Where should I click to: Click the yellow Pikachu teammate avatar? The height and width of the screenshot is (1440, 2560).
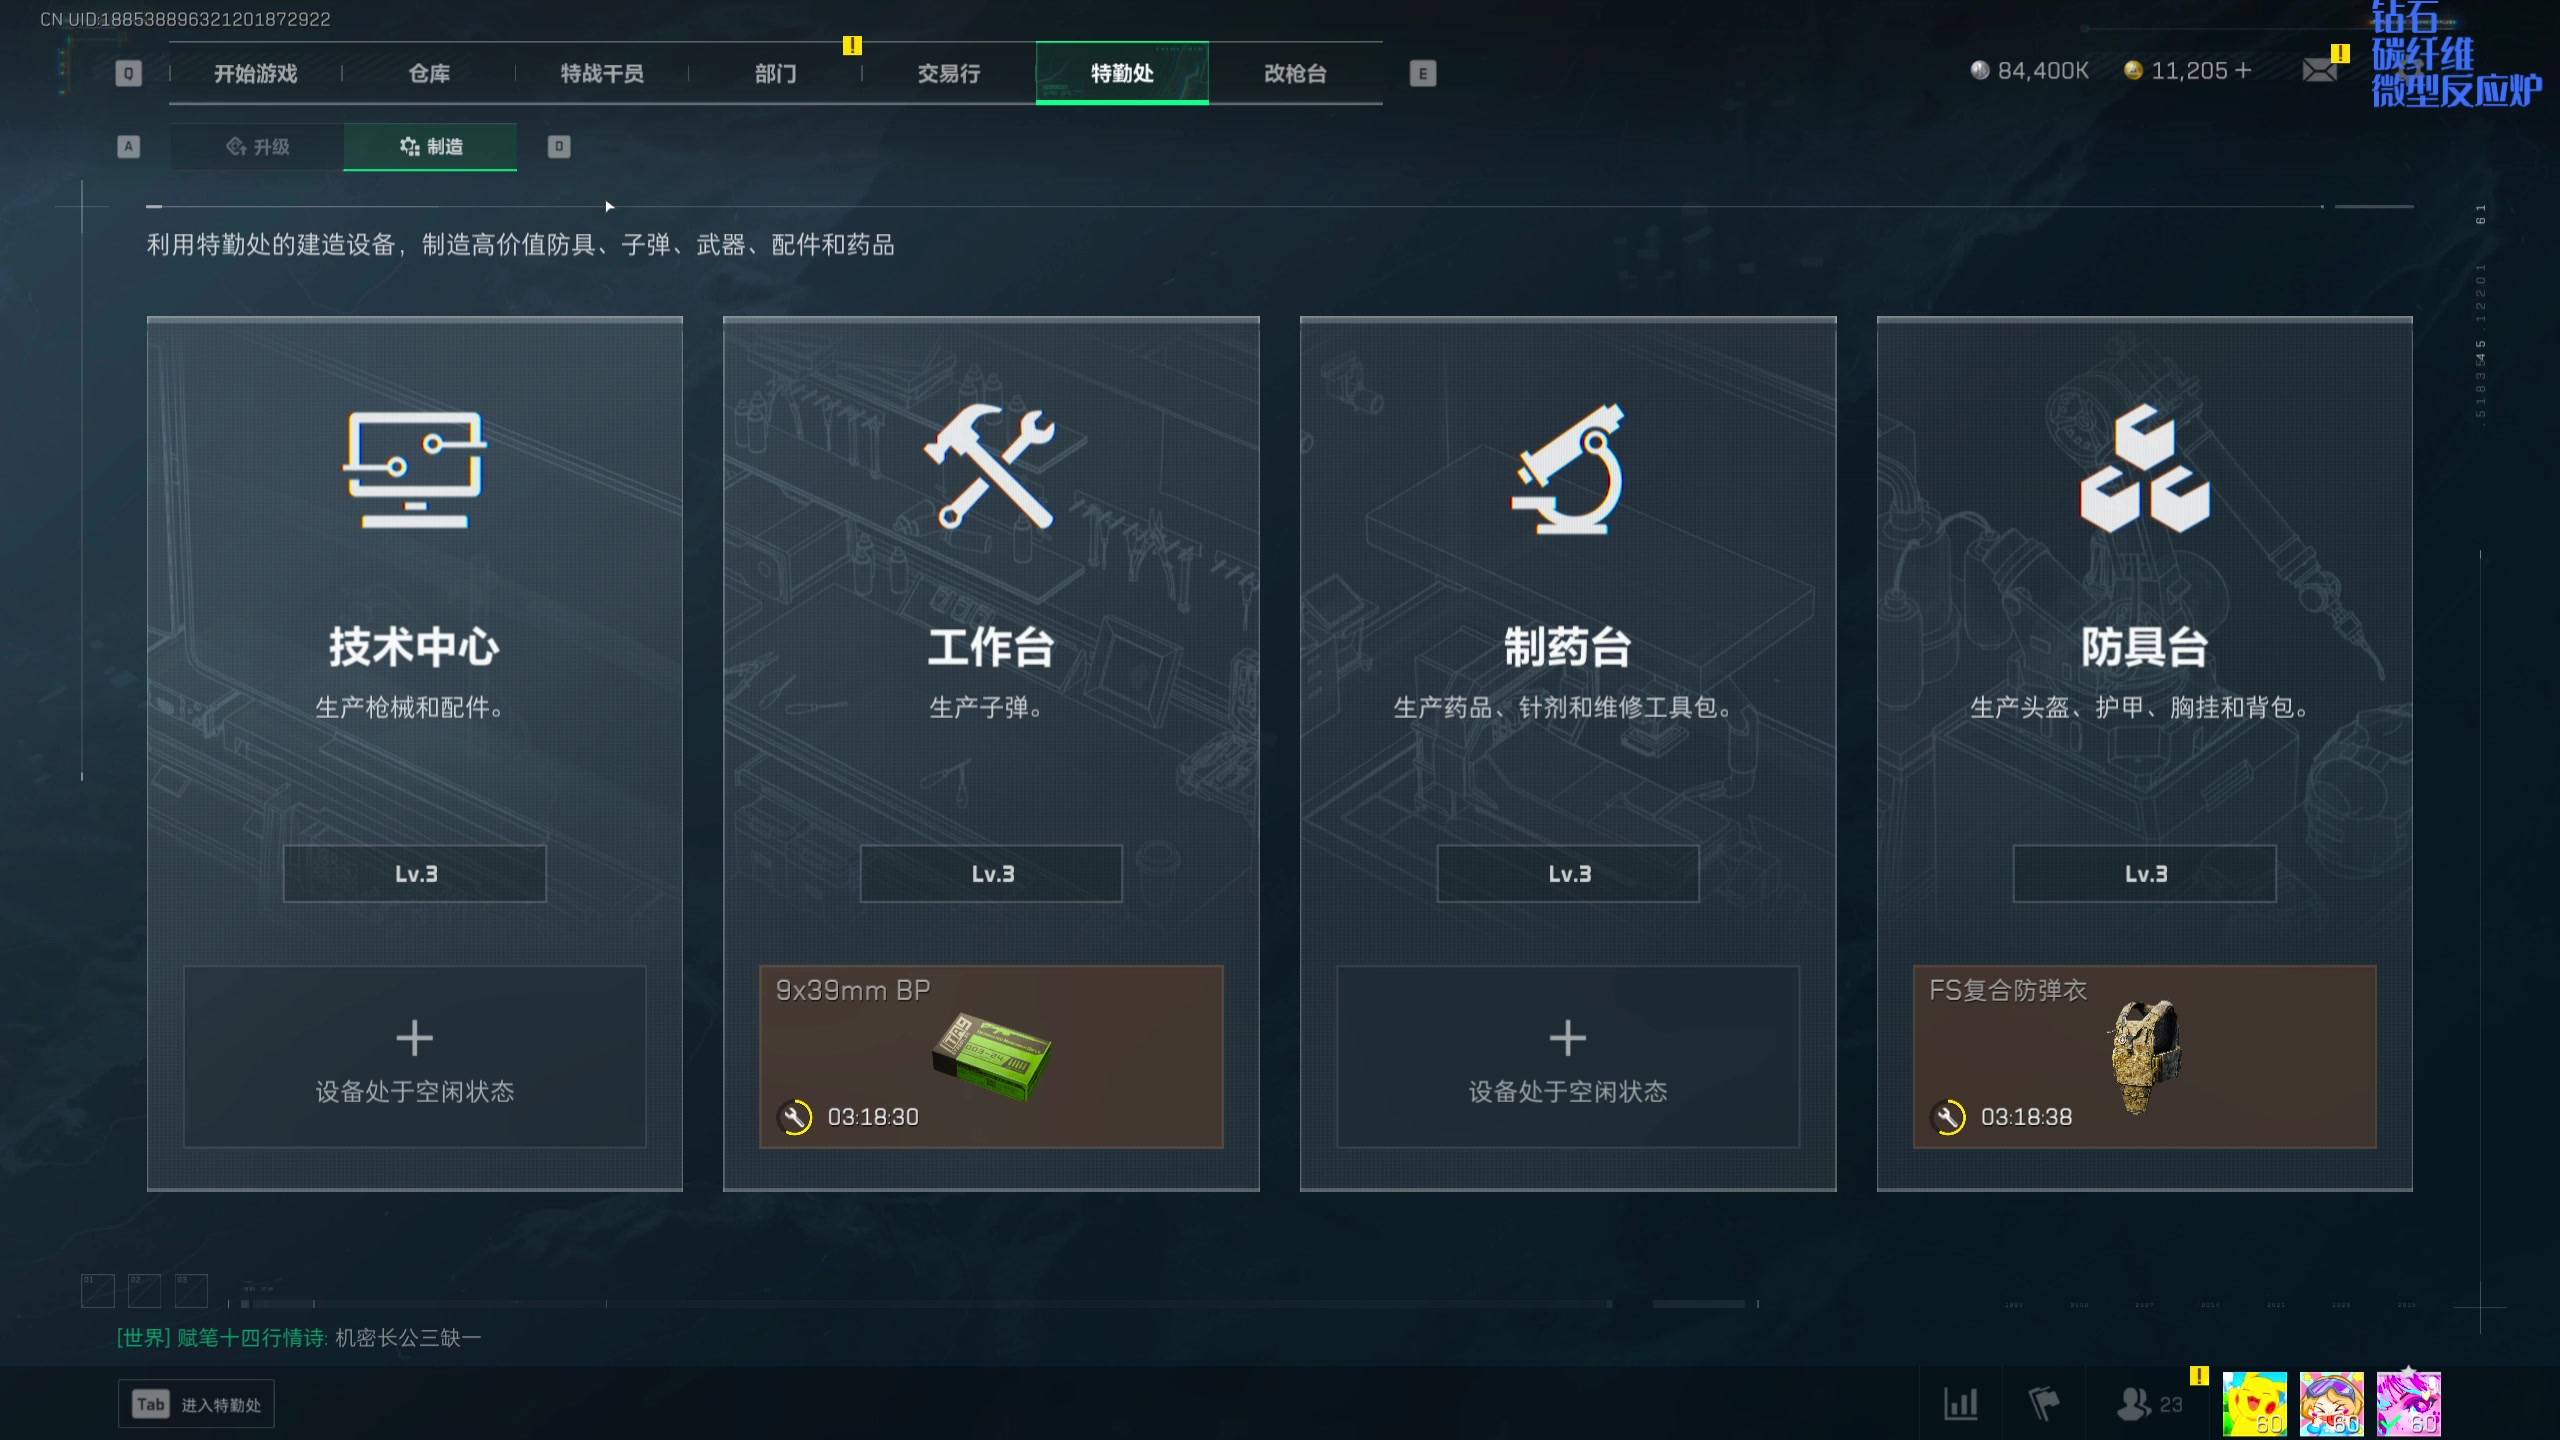pyautogui.click(x=2254, y=1404)
